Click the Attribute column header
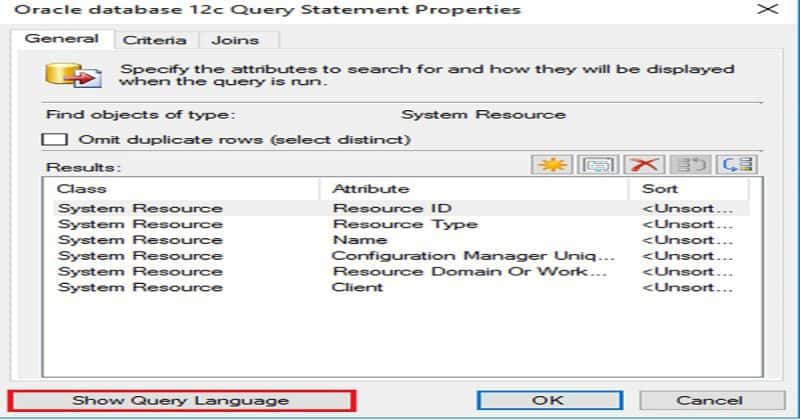Viewport: 800px width, 420px height. point(475,188)
